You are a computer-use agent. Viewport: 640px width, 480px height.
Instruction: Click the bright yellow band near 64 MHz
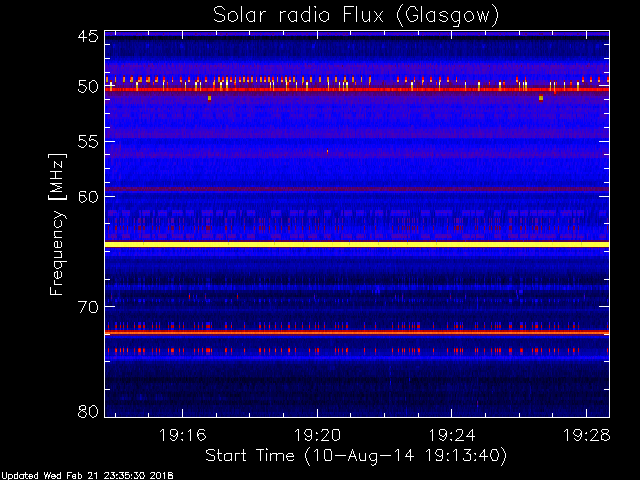pyautogui.click(x=357, y=244)
